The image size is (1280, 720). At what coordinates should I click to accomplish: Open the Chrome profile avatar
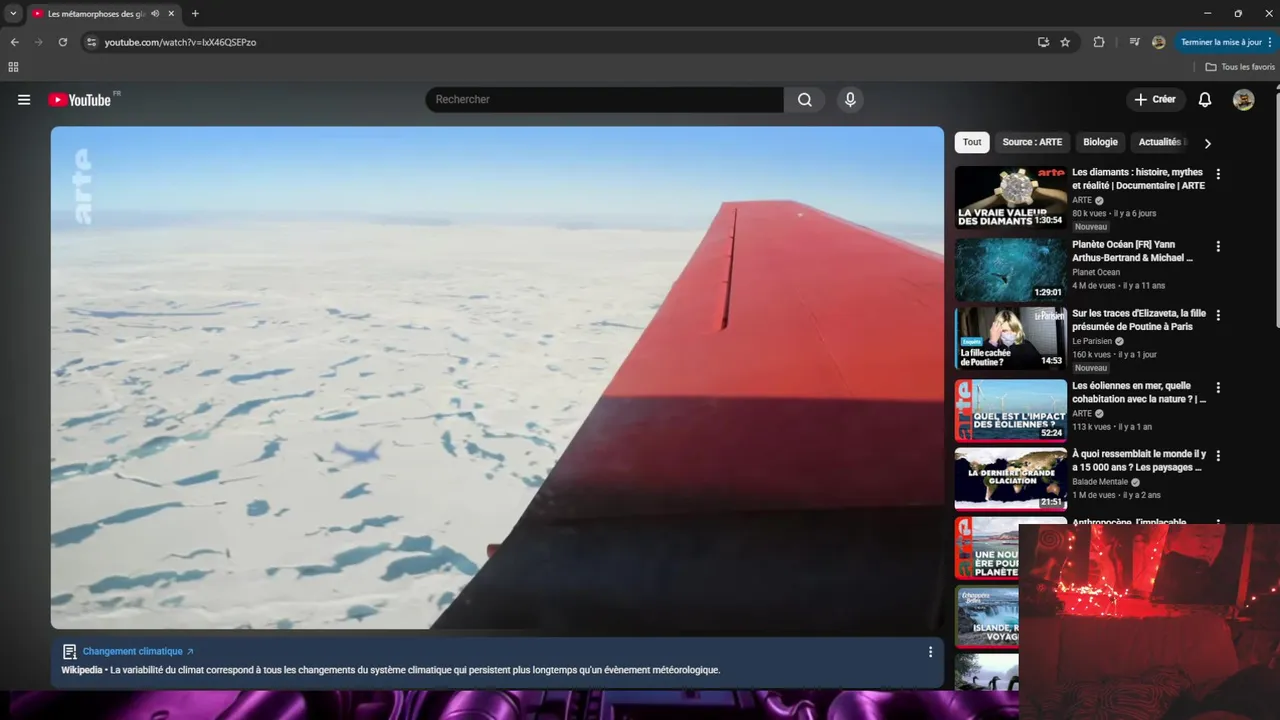coord(1158,42)
